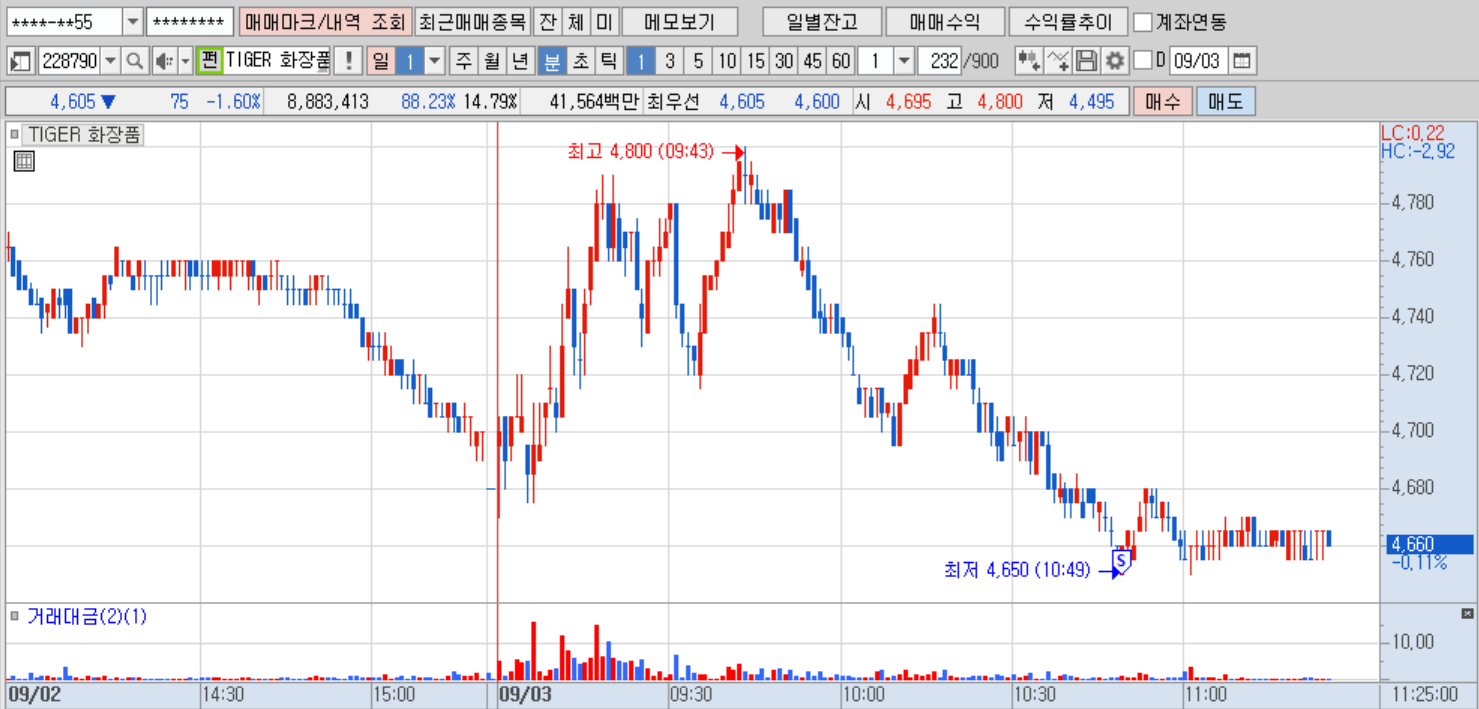Click the 232 candle count field

click(x=938, y=61)
